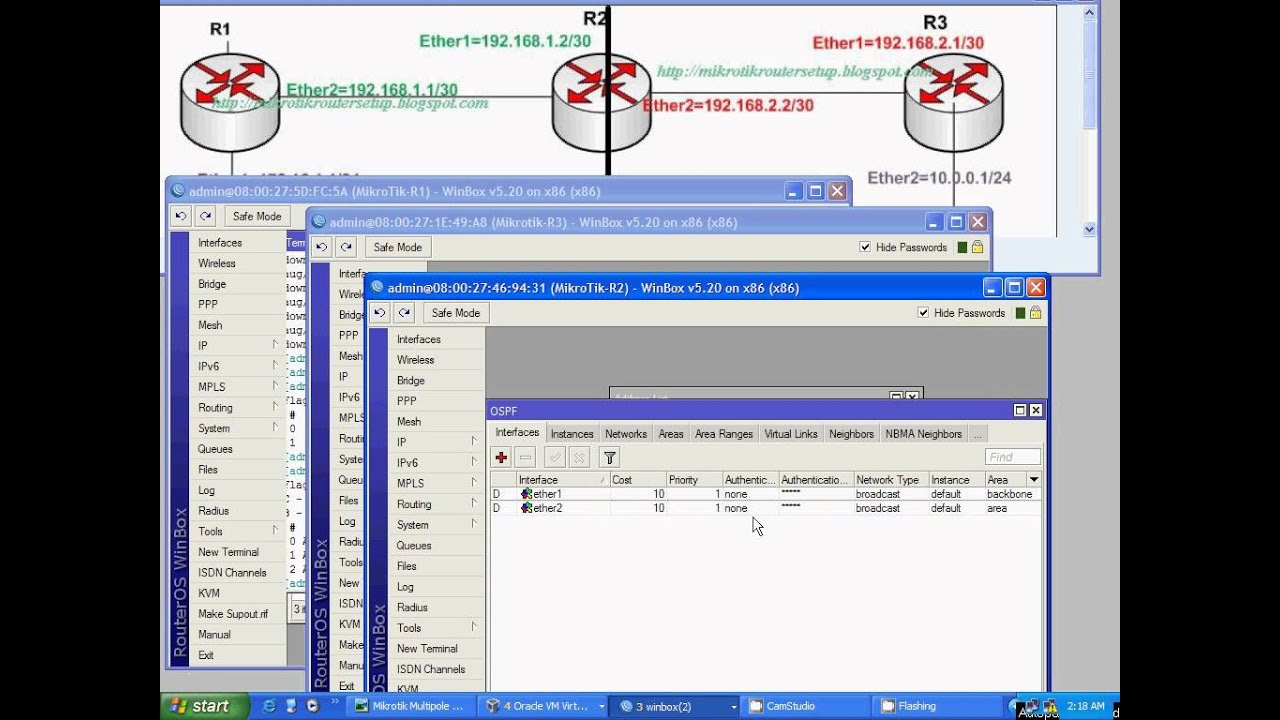The width and height of the screenshot is (1280, 720).
Task: Switch to the Instances tab in OSPF
Action: pyautogui.click(x=572, y=434)
